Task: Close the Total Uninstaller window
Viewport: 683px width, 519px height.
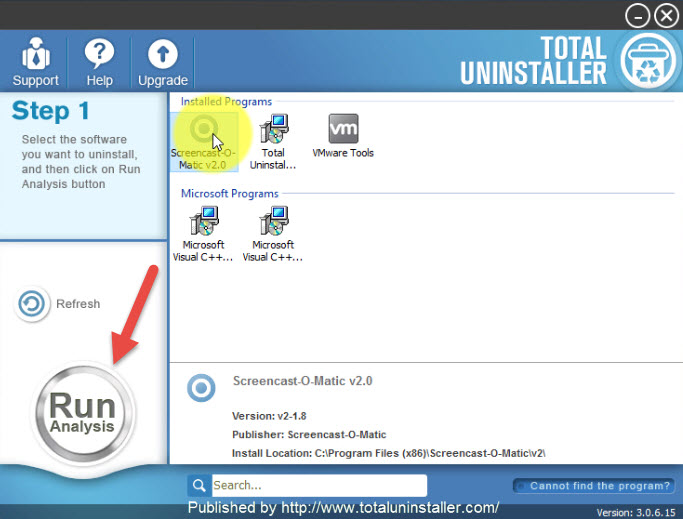Action: pos(666,16)
